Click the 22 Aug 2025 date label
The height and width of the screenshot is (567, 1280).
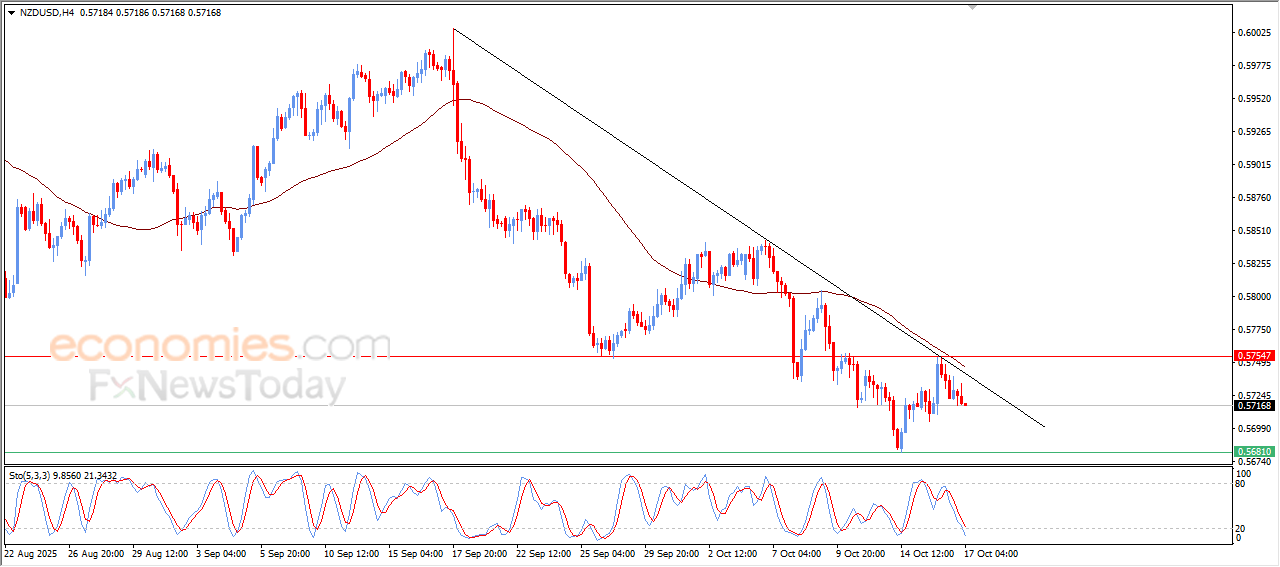[32, 553]
